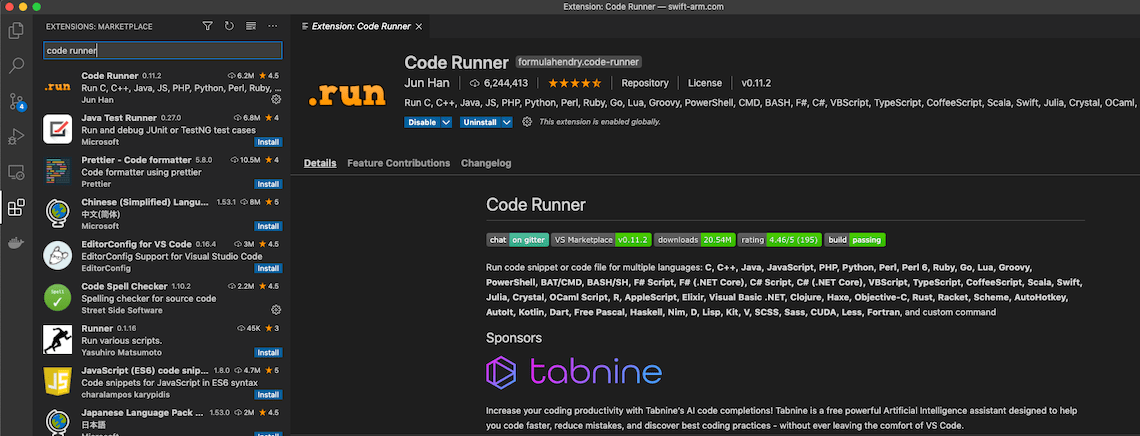1140x436 pixels.
Task: Expand Uninstall button dropdown arrow
Action: point(506,122)
